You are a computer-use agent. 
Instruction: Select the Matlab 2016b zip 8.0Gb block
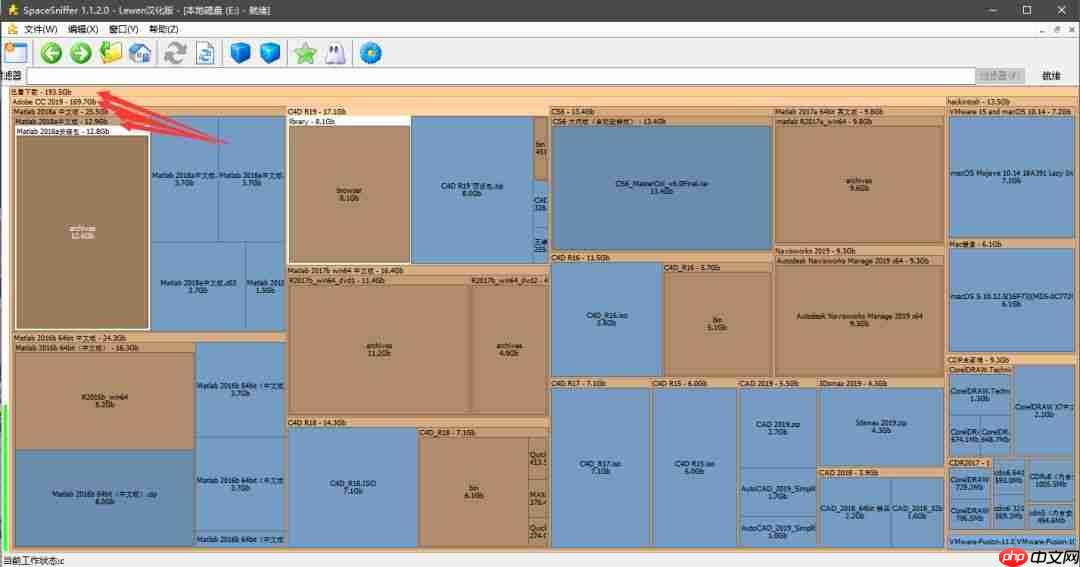coord(104,498)
